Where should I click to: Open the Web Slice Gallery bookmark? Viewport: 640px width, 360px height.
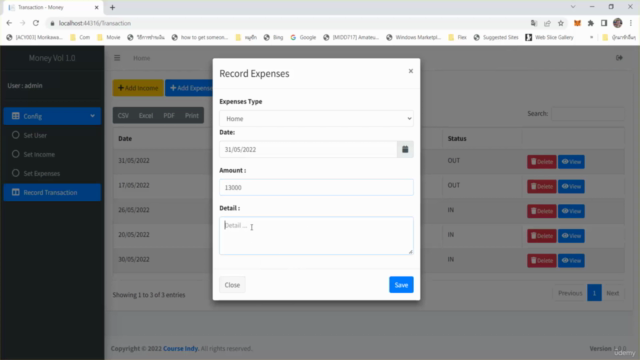[549, 37]
